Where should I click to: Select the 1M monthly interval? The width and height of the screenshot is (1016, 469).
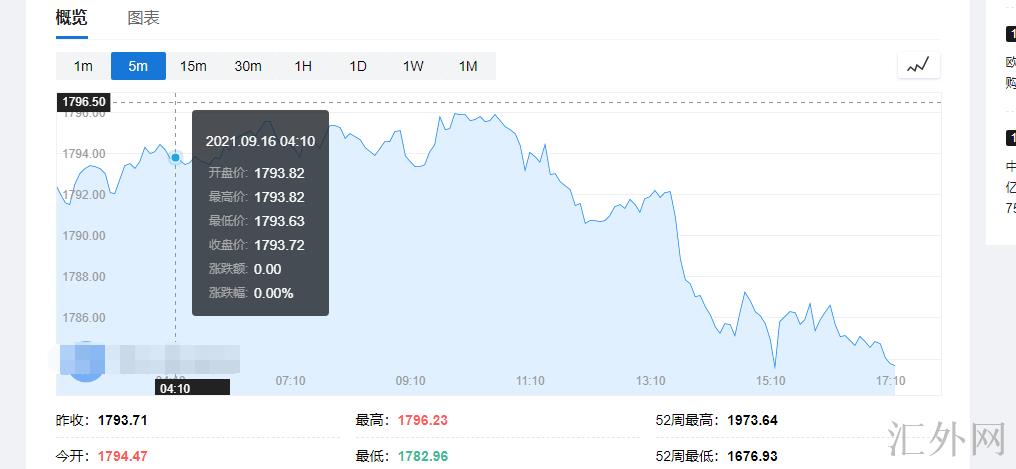pos(468,66)
